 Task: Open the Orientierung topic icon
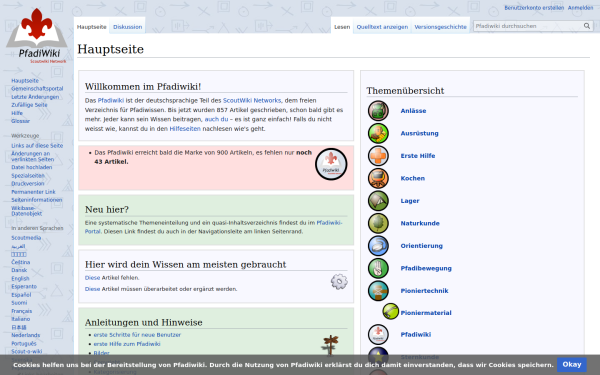(x=378, y=246)
